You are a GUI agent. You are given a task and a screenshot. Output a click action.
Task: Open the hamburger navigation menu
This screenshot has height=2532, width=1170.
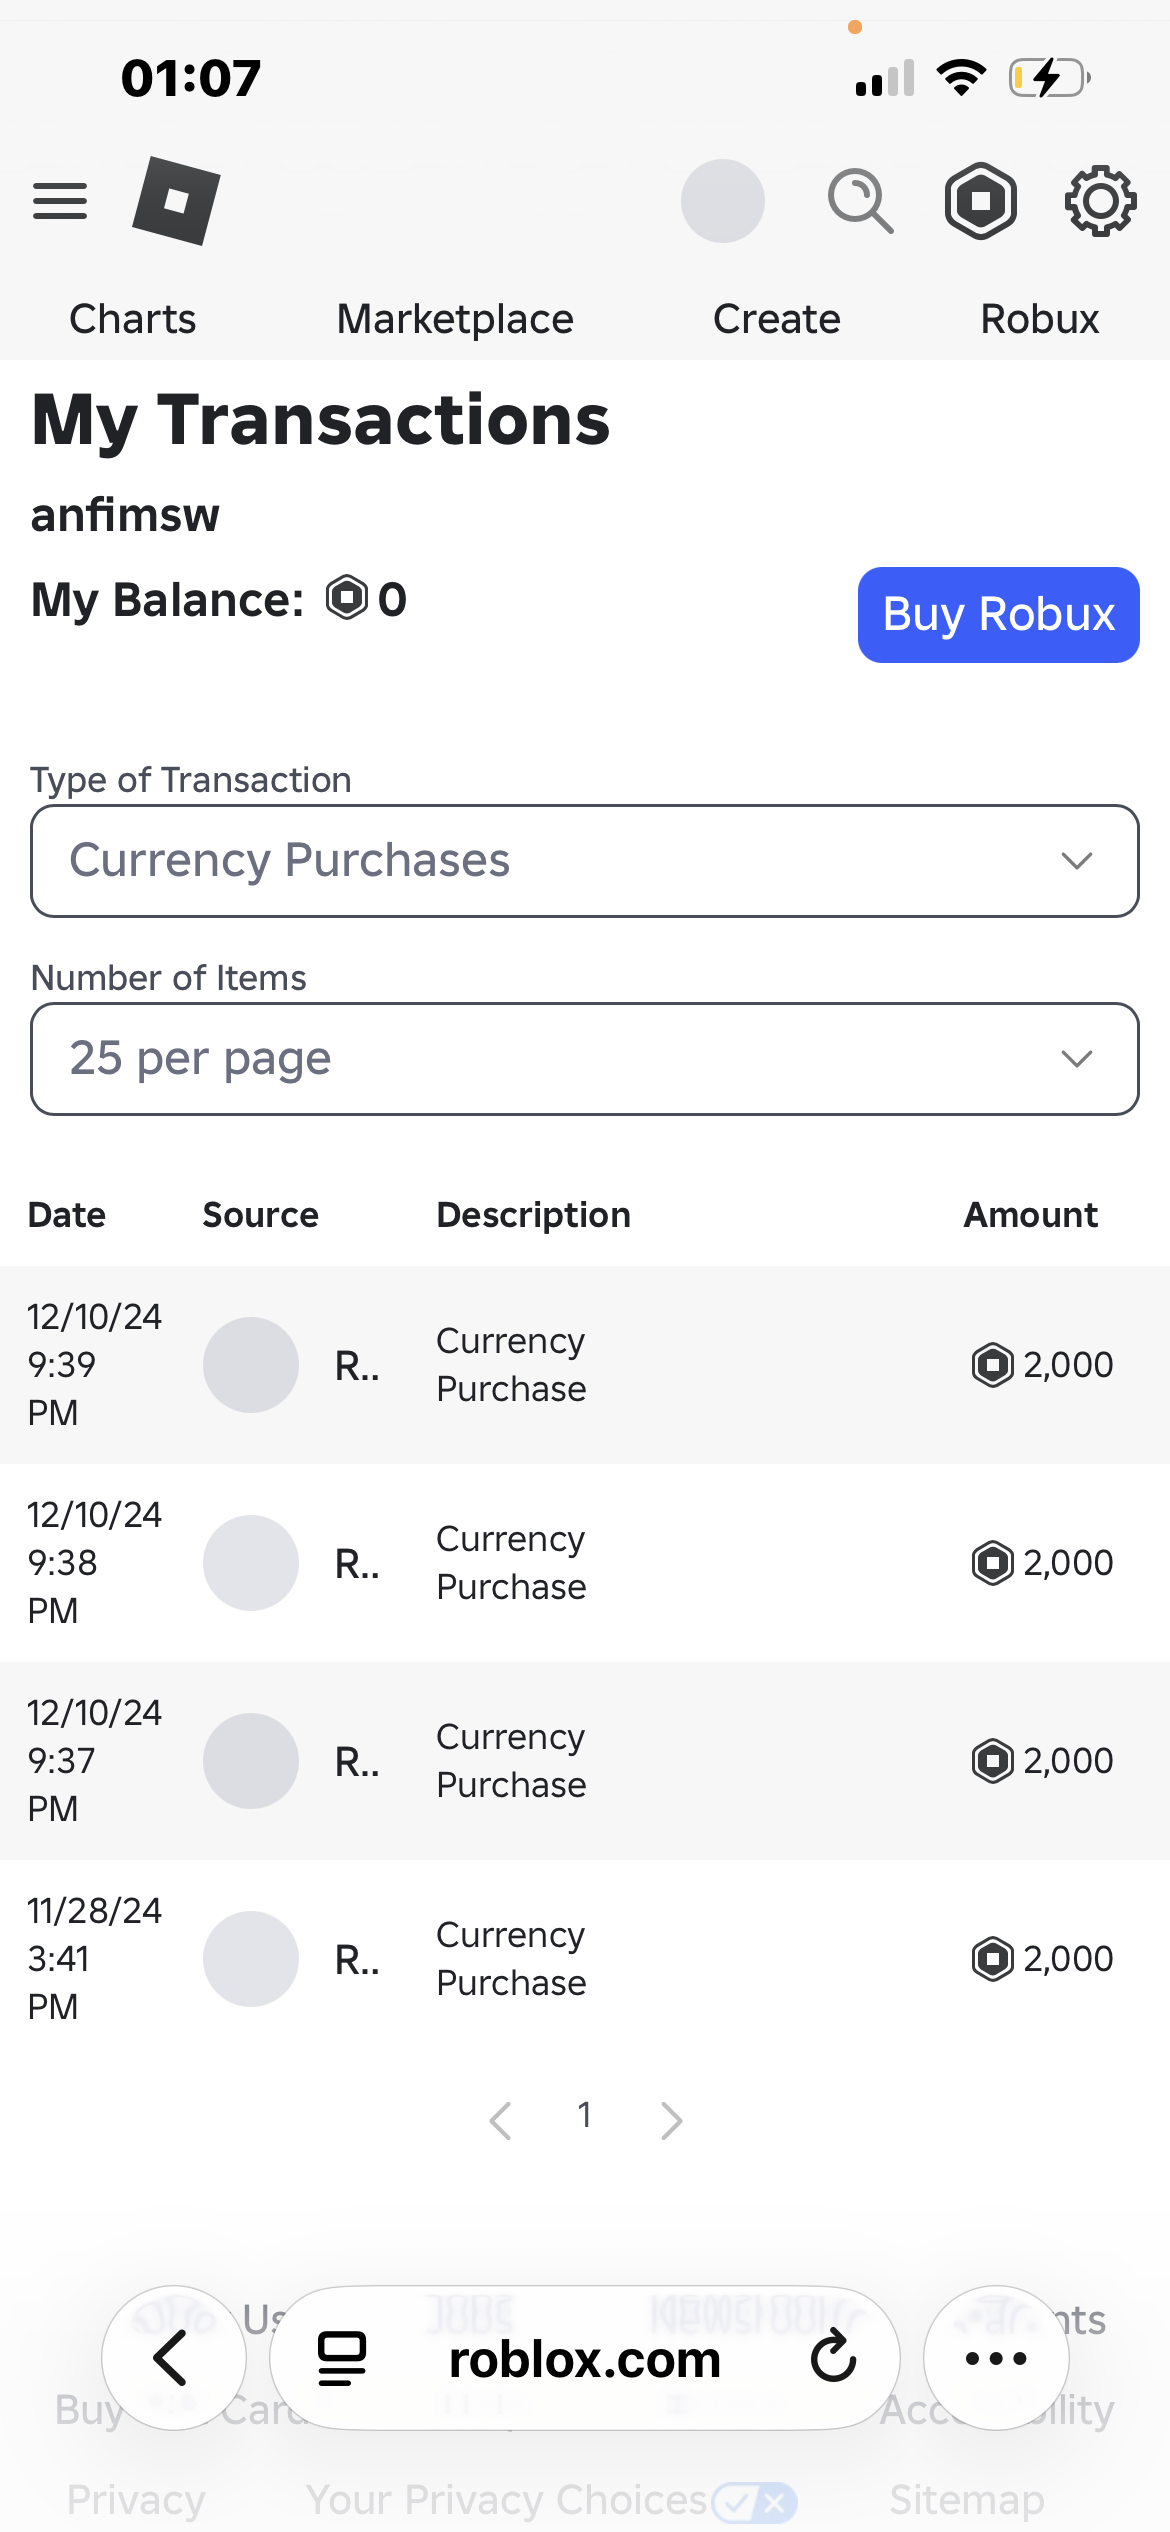coord(60,201)
